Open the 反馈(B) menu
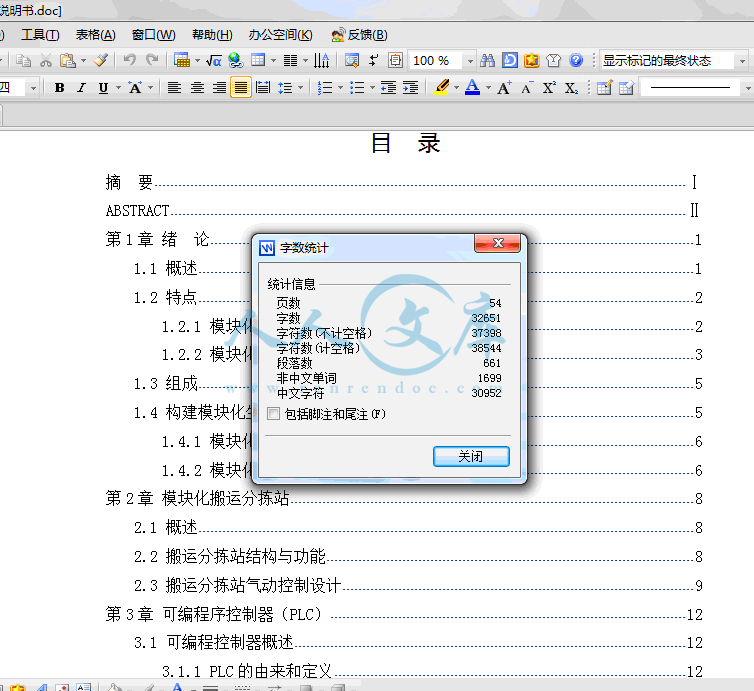The width and height of the screenshot is (754, 691). [x=359, y=35]
